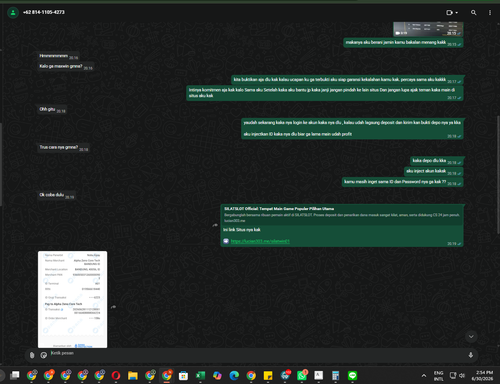Open the sent image thumbnail at top
Viewport: 500px width, 384px height.
coord(428,29)
